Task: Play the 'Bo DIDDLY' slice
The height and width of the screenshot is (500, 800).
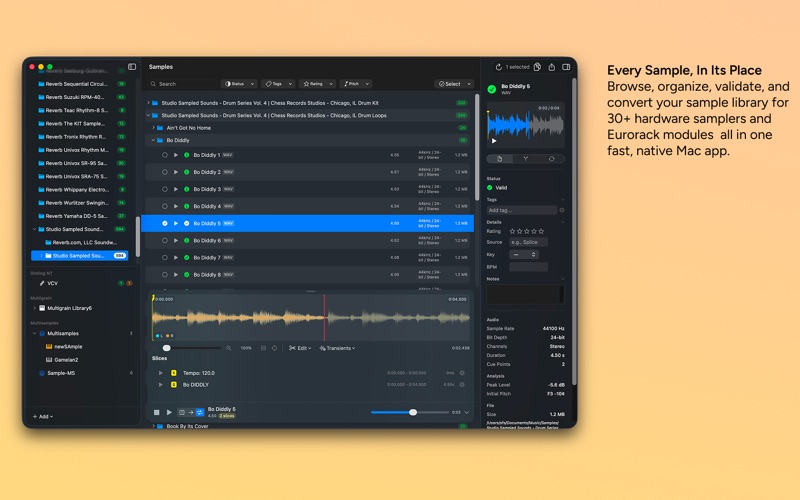Action: point(161,385)
